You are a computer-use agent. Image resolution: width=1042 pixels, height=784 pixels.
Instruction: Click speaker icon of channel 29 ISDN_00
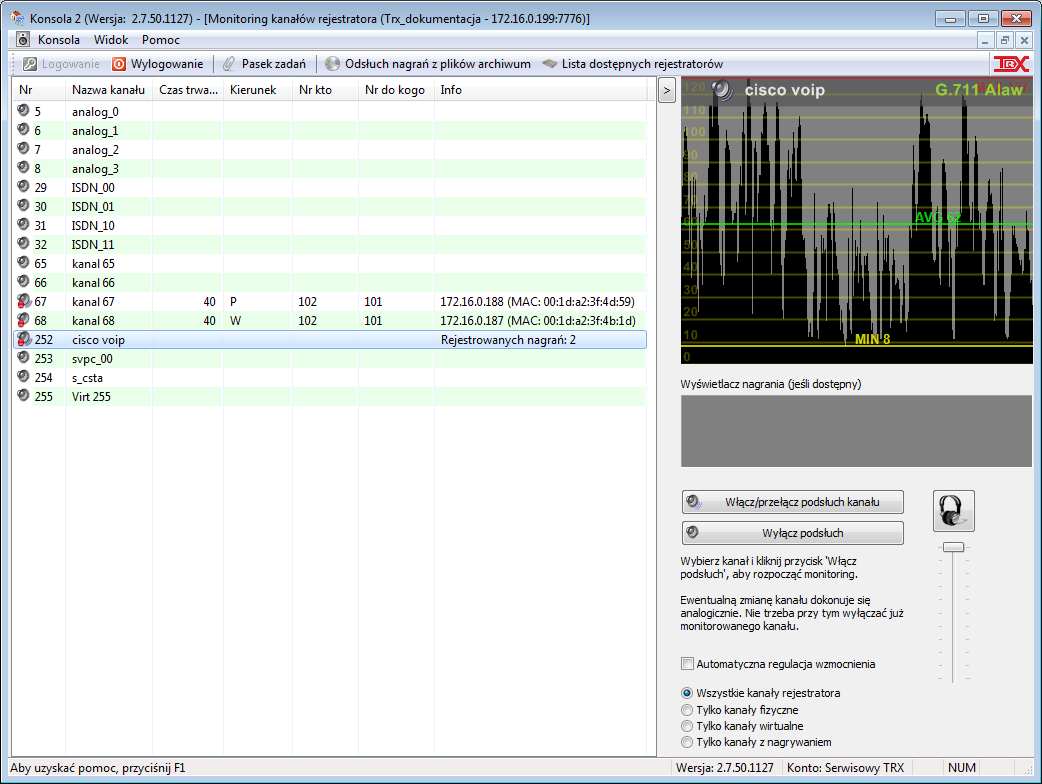[x=23, y=187]
